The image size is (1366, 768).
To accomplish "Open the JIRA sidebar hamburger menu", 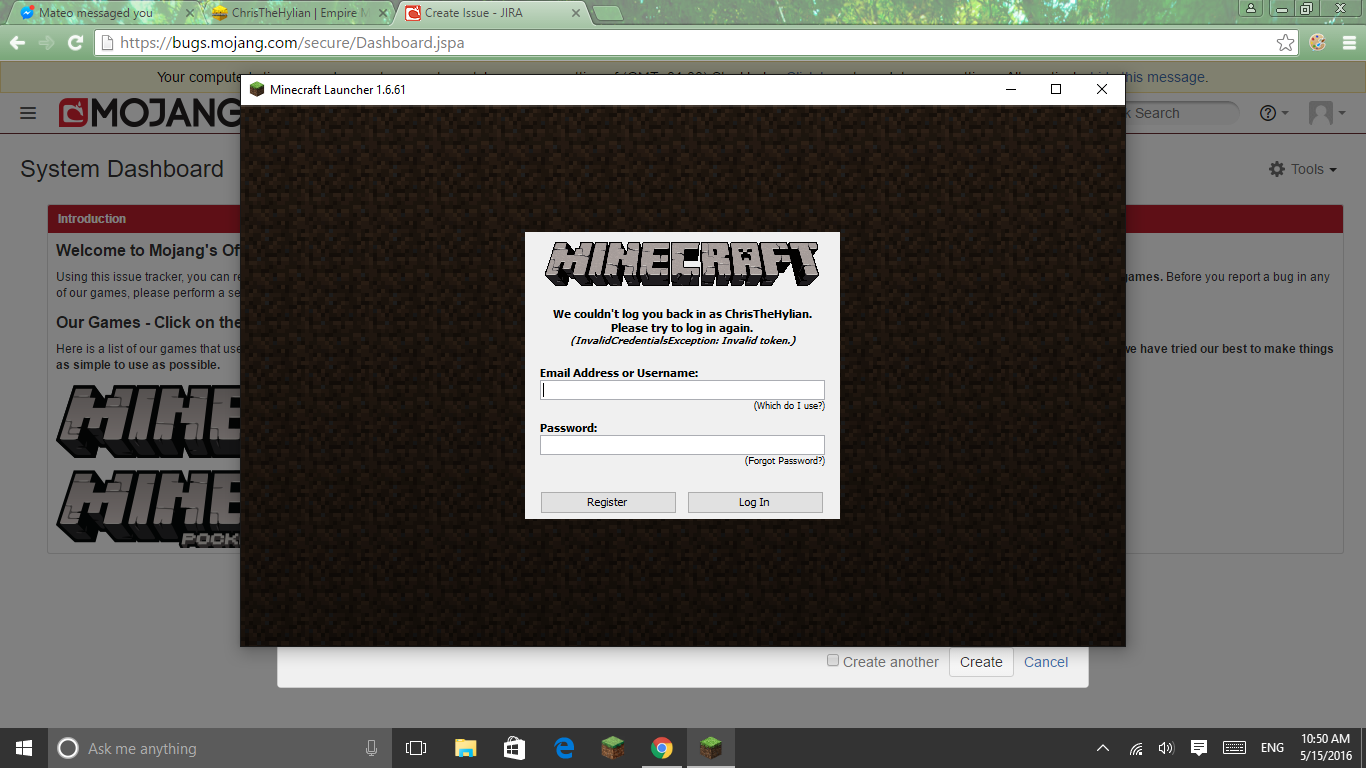I will coord(28,114).
